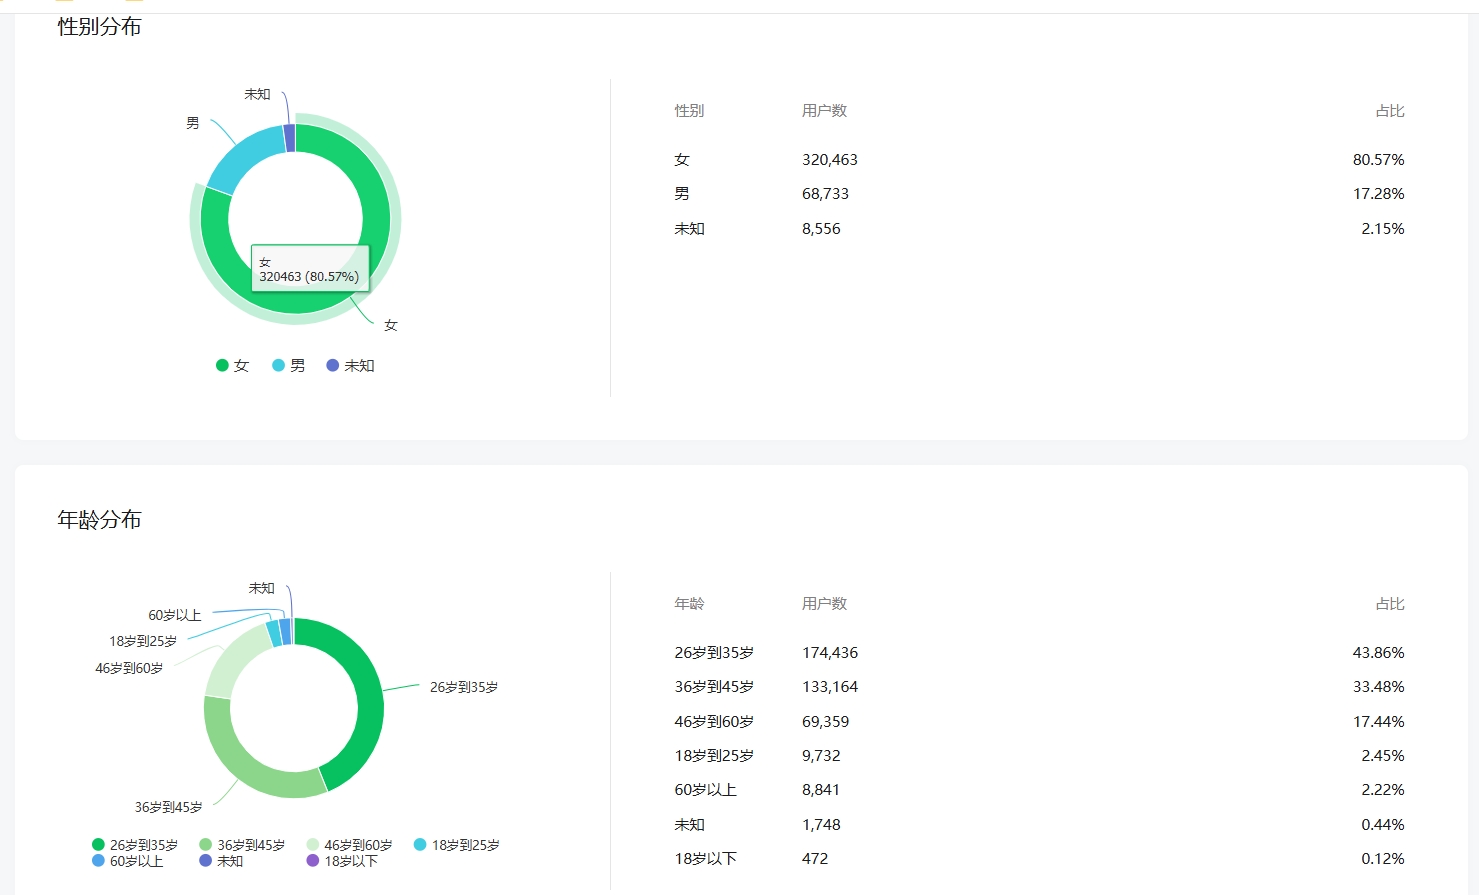Click 36岁到45岁 row in age table

(714, 687)
